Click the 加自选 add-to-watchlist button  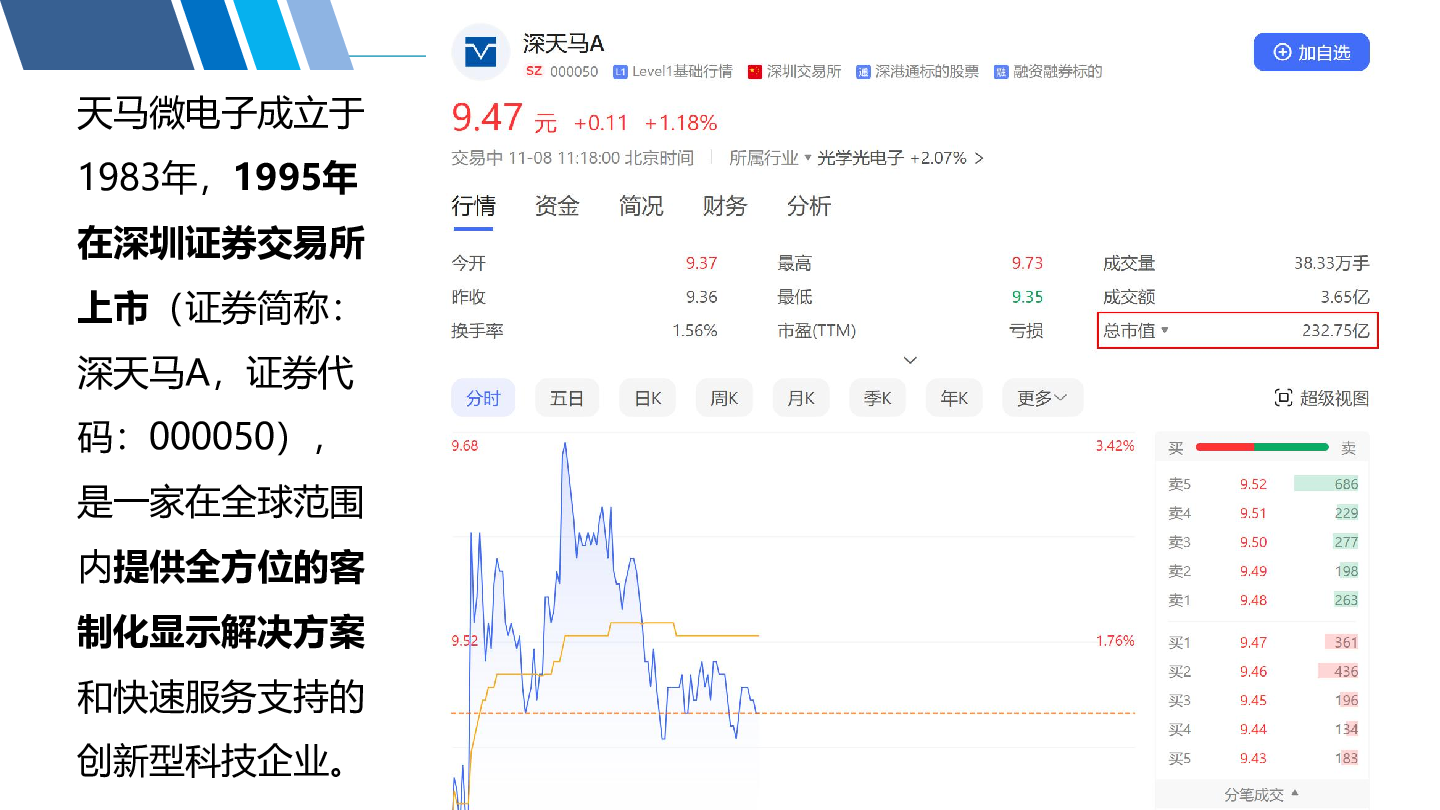[1311, 53]
